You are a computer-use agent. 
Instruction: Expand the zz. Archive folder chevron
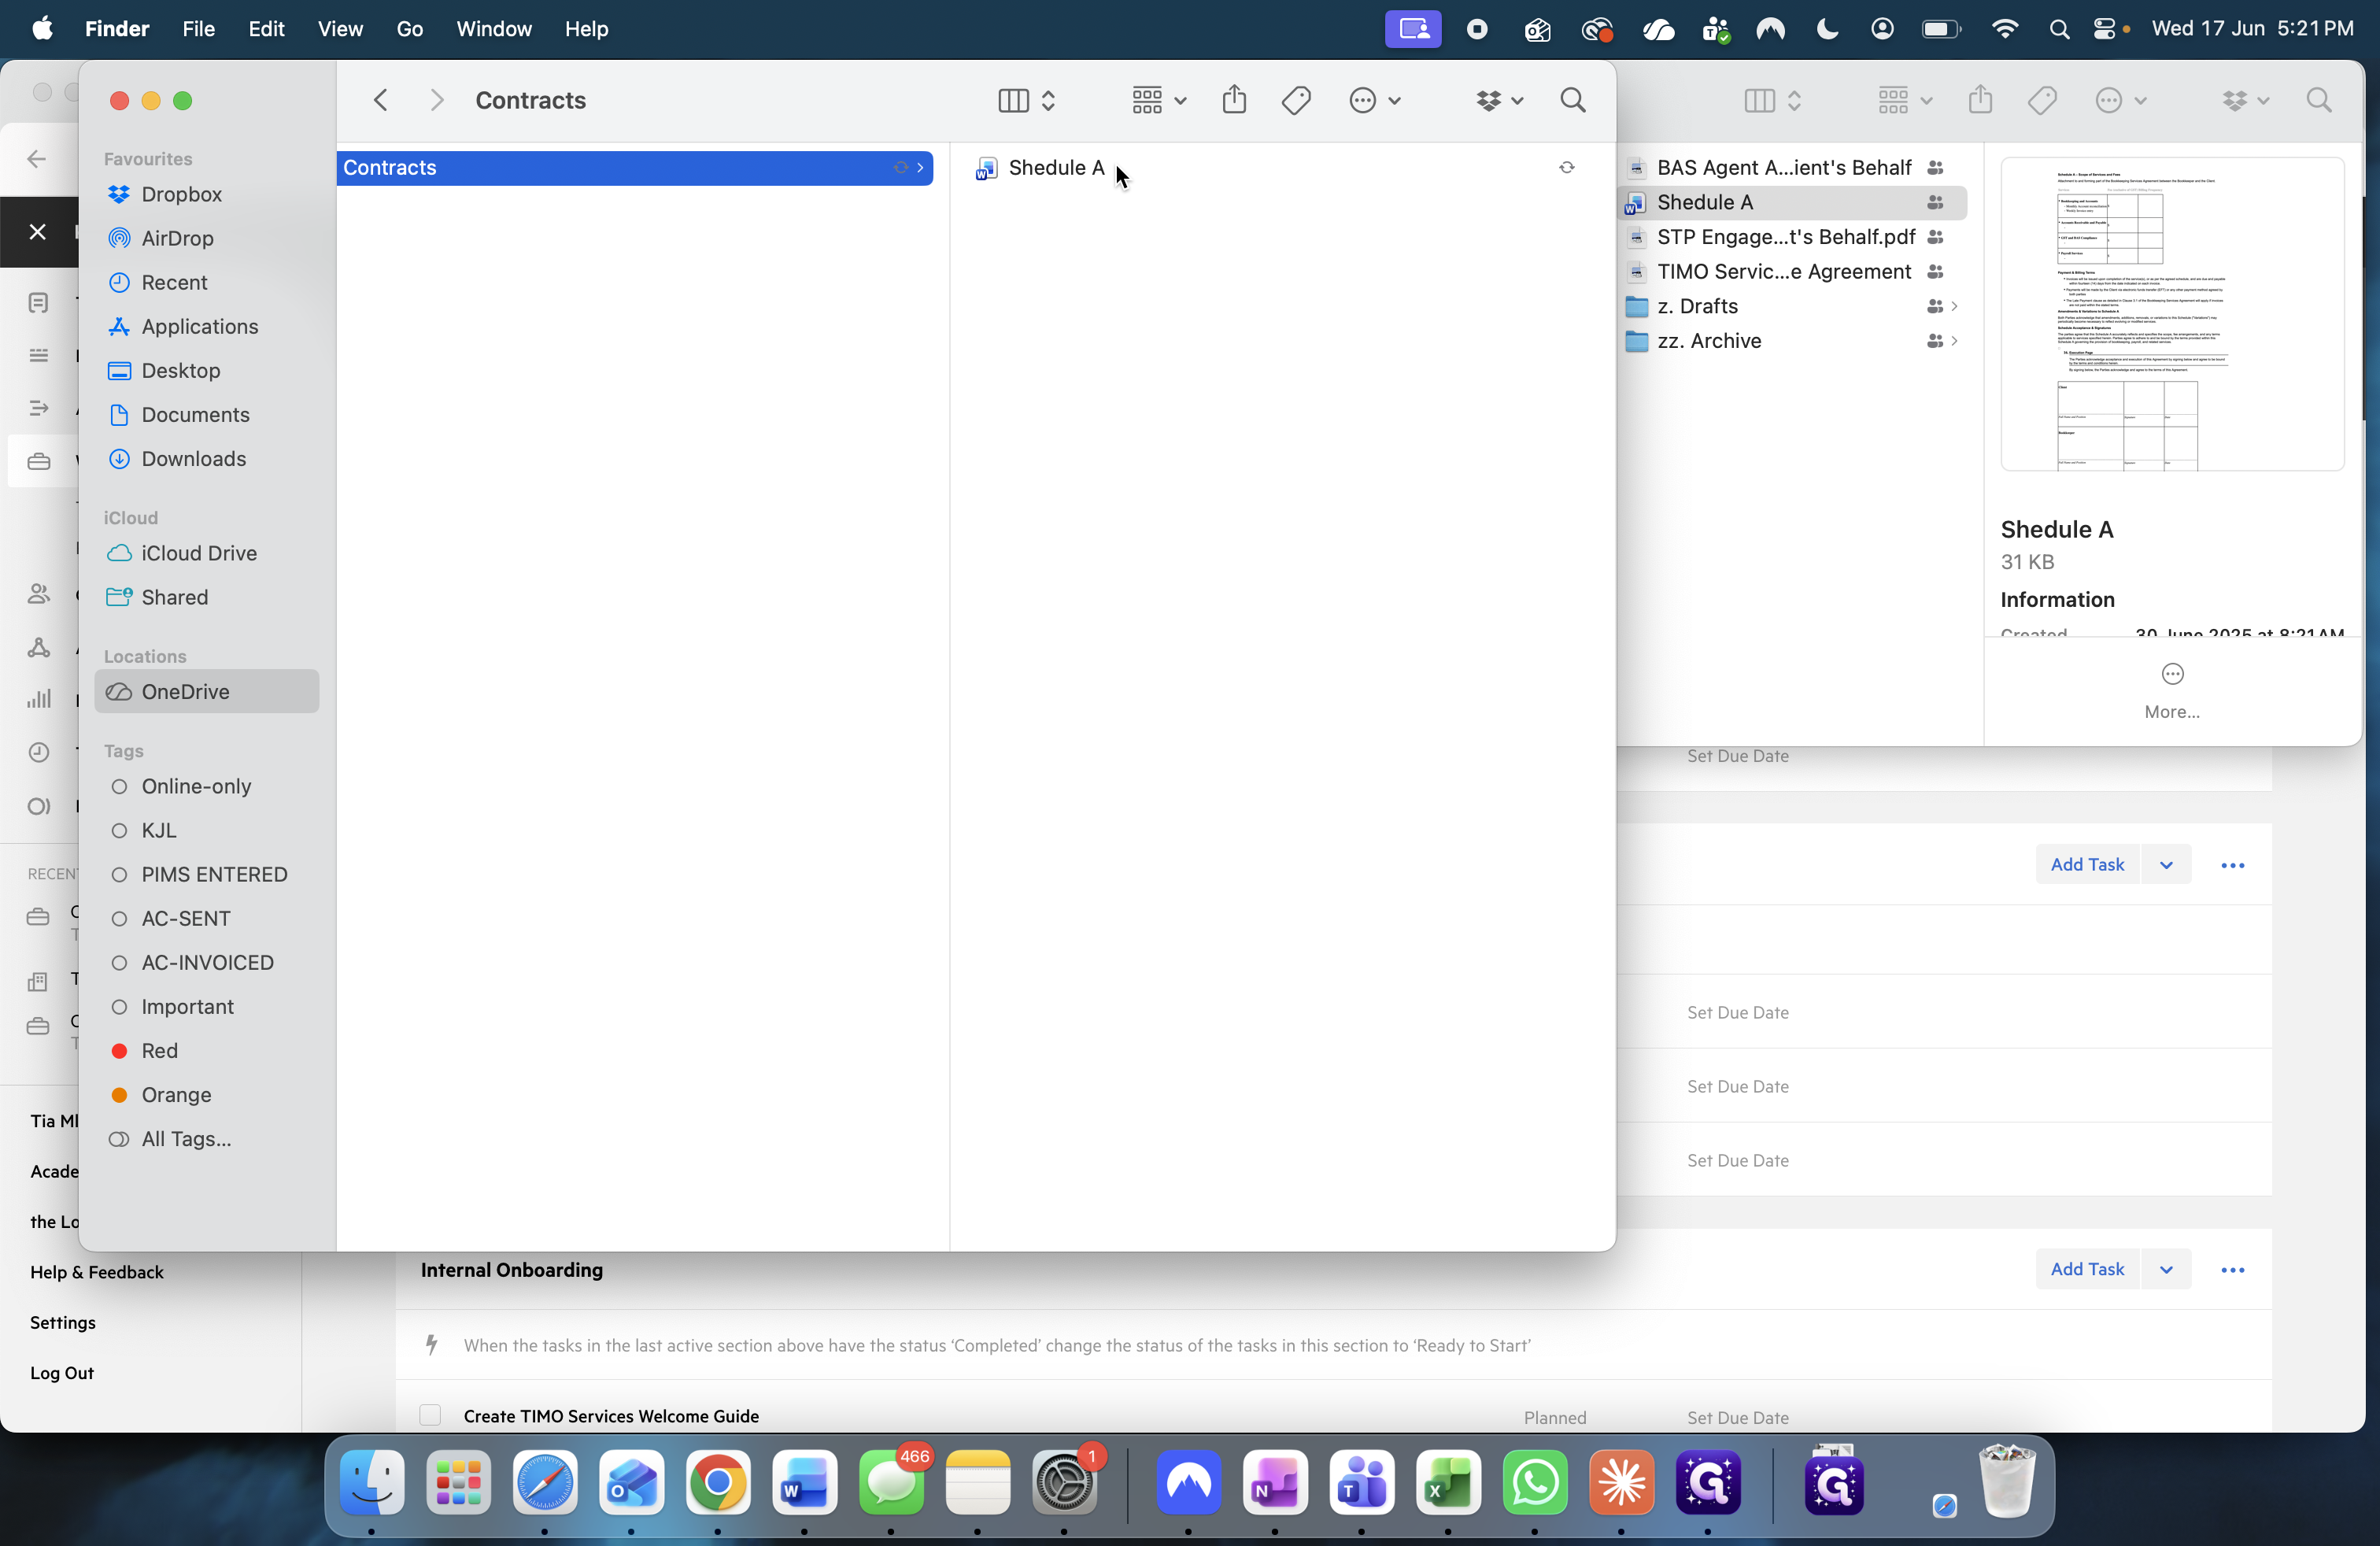click(x=1954, y=341)
